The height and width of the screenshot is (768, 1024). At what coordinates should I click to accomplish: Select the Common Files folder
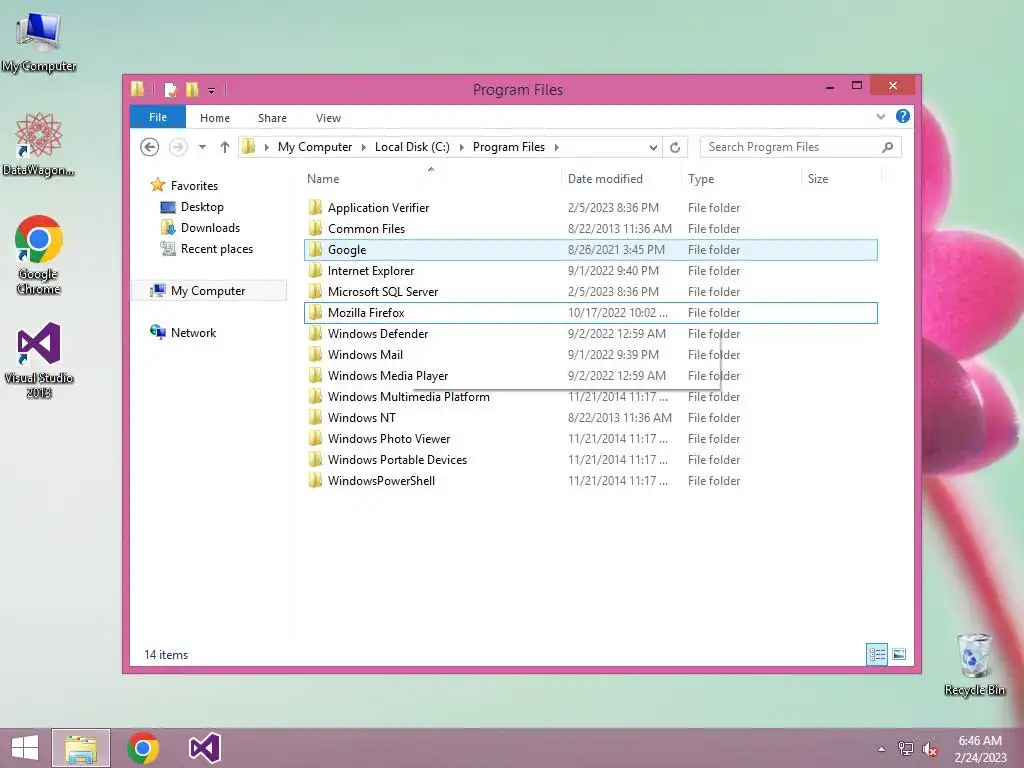tap(590, 229)
